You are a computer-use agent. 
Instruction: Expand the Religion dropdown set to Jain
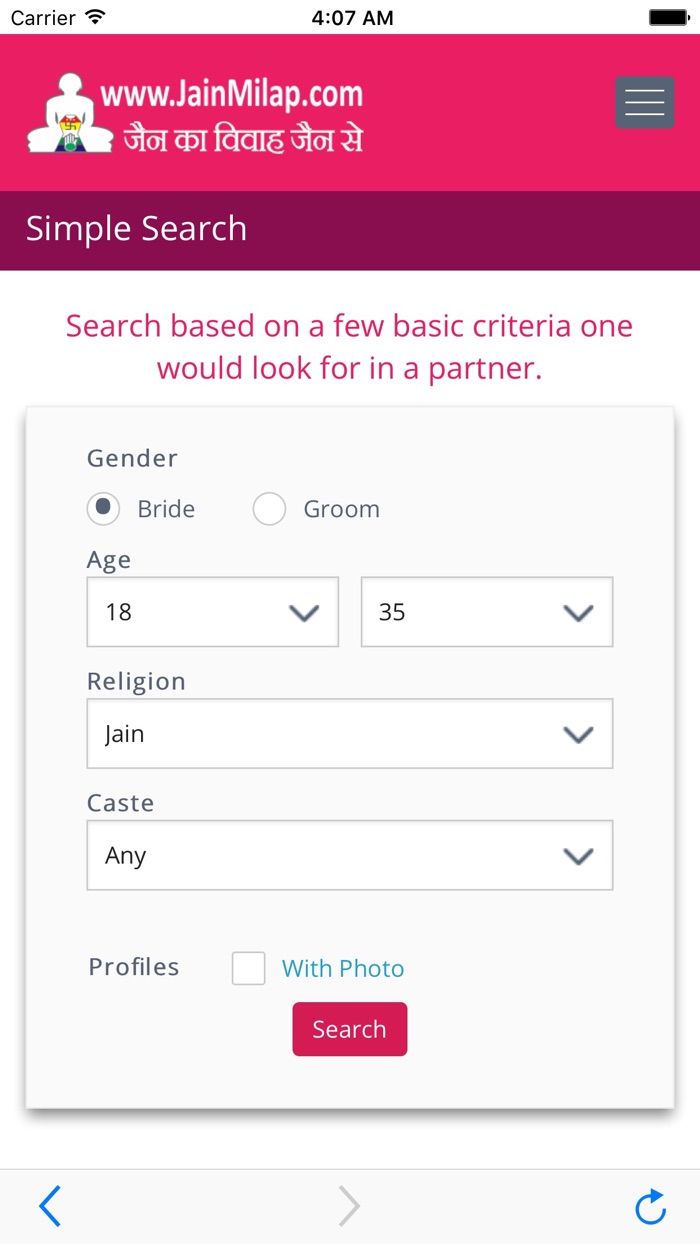tap(349, 734)
